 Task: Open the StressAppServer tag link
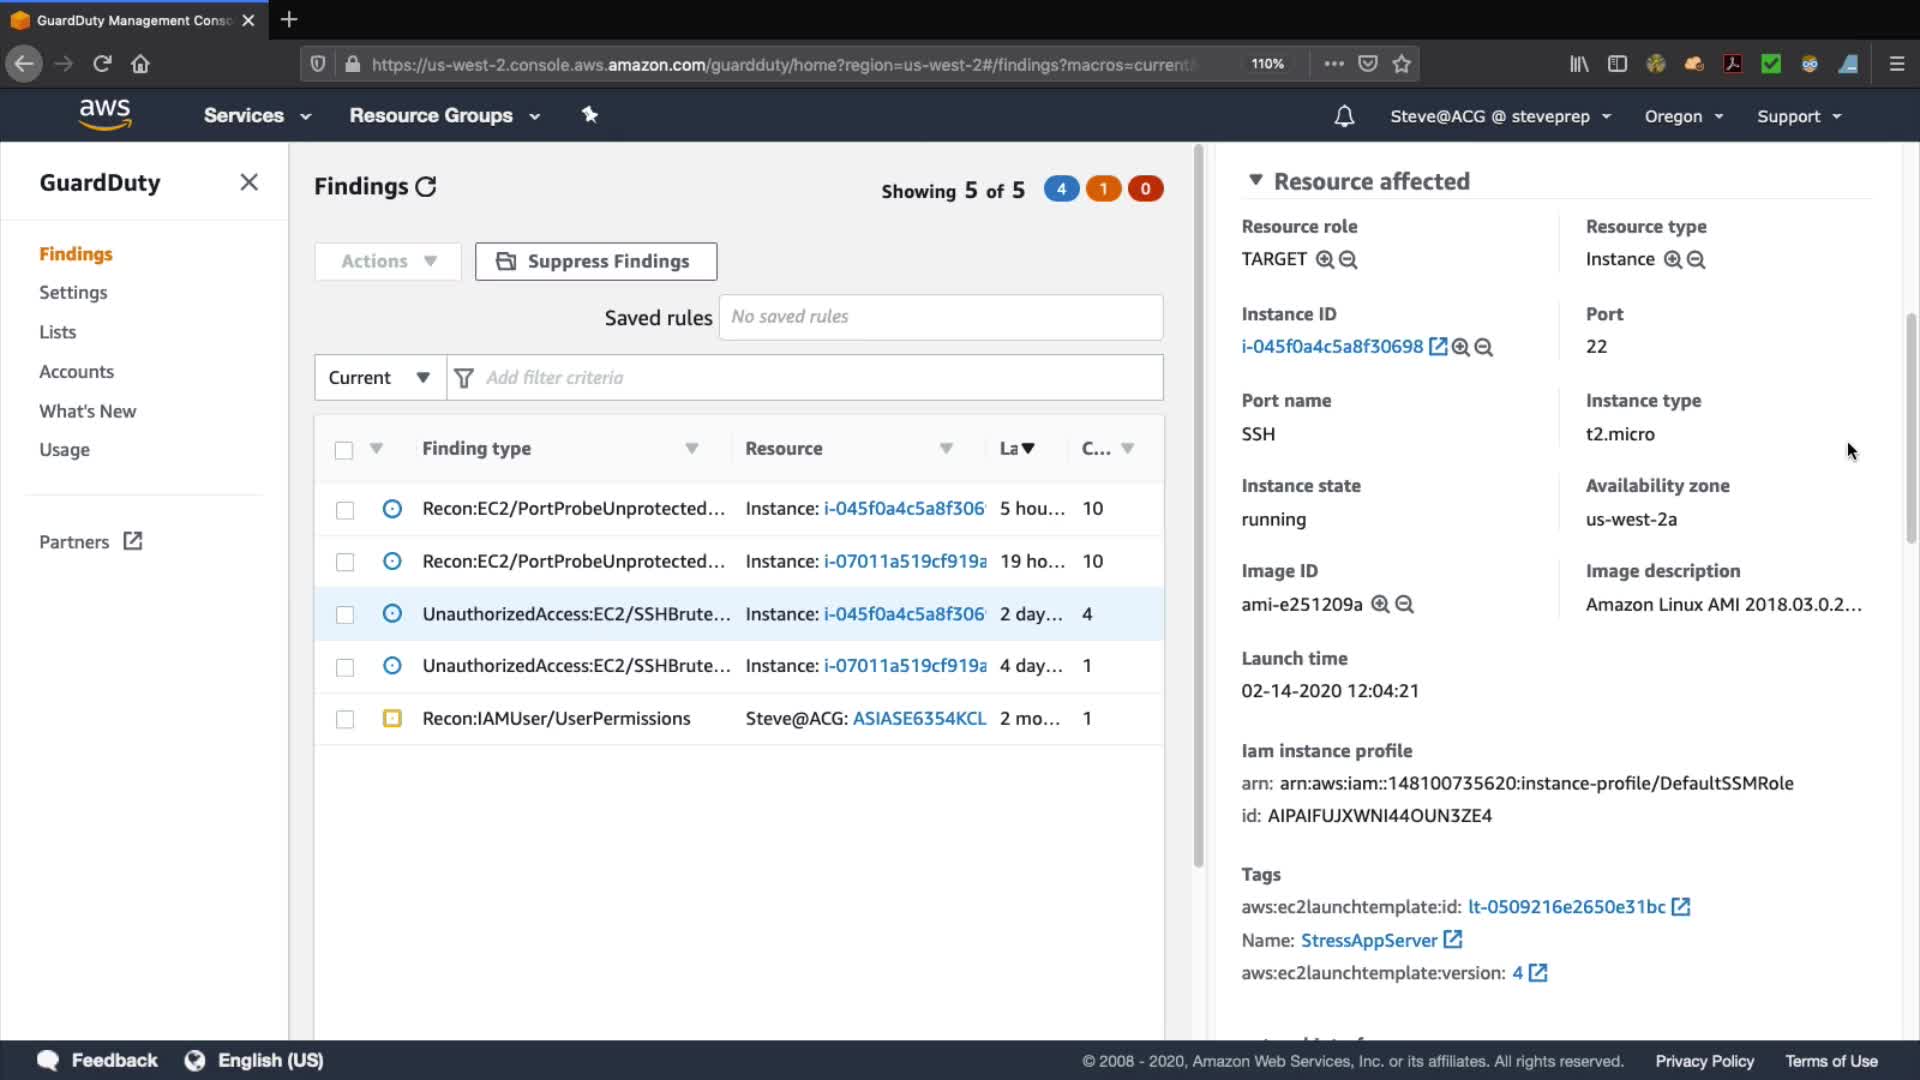[1368, 940]
